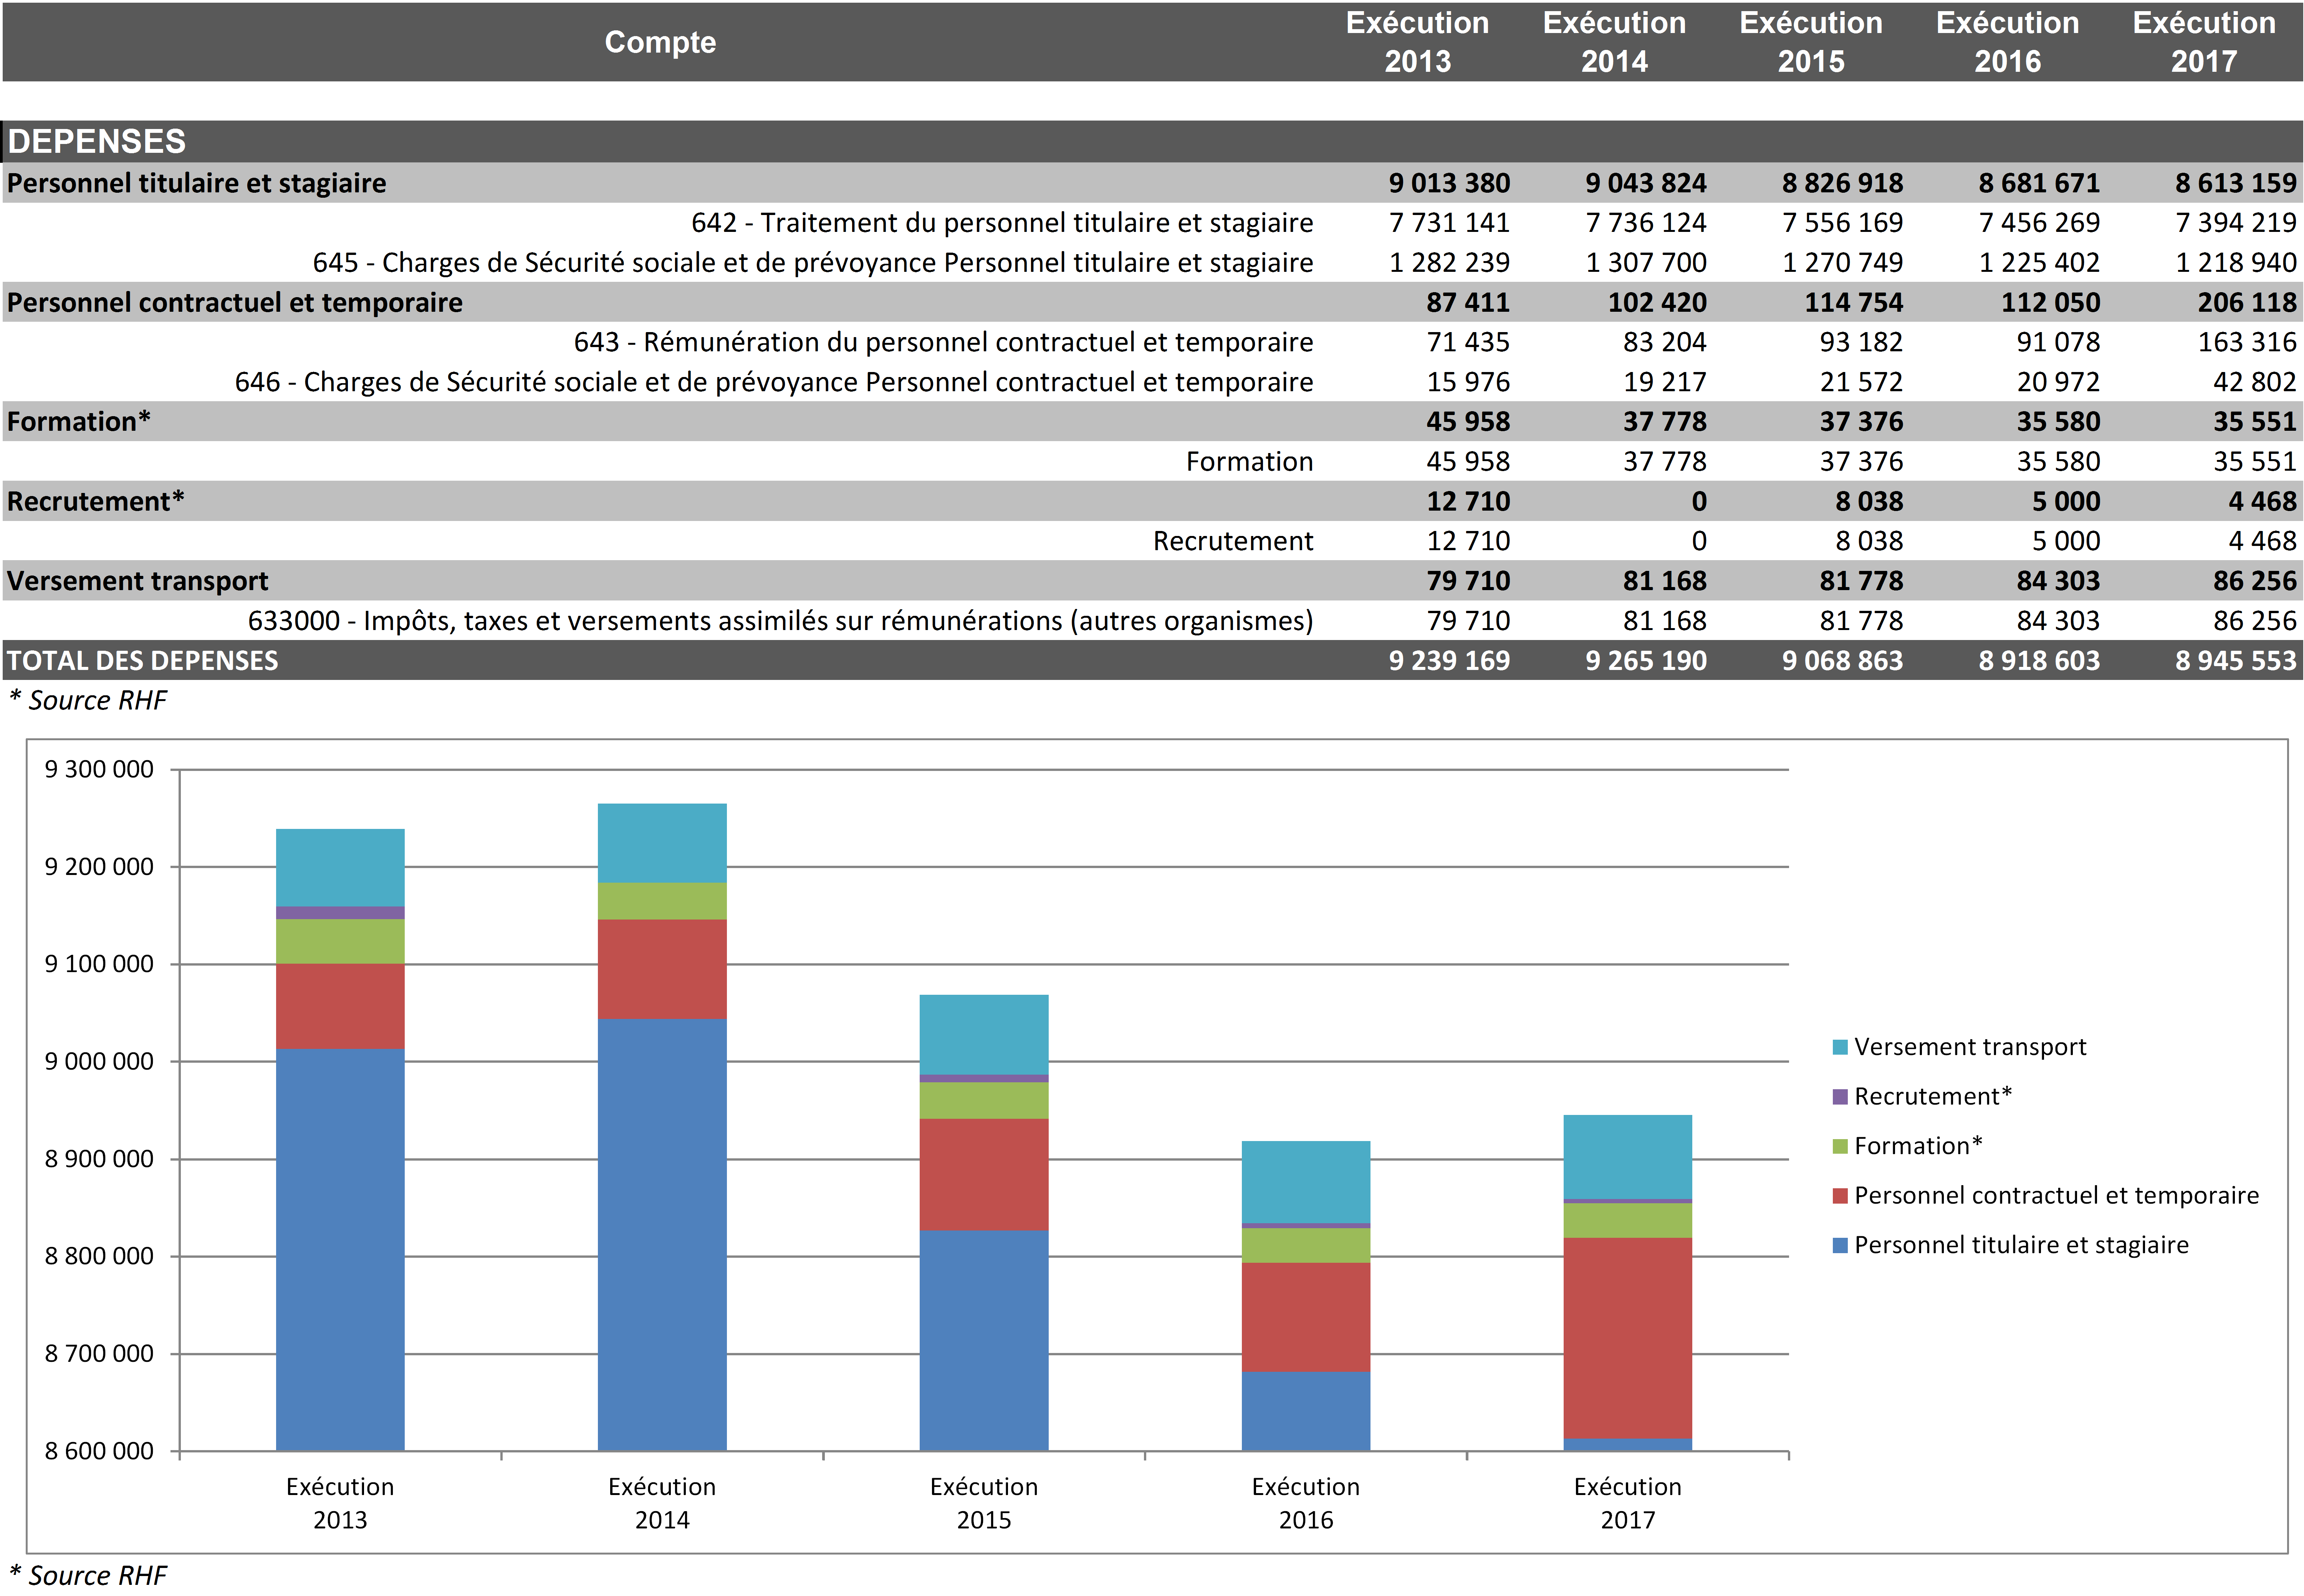Click the 9 300 000 axis label
This screenshot has width=2304, height=1596.
point(99,769)
